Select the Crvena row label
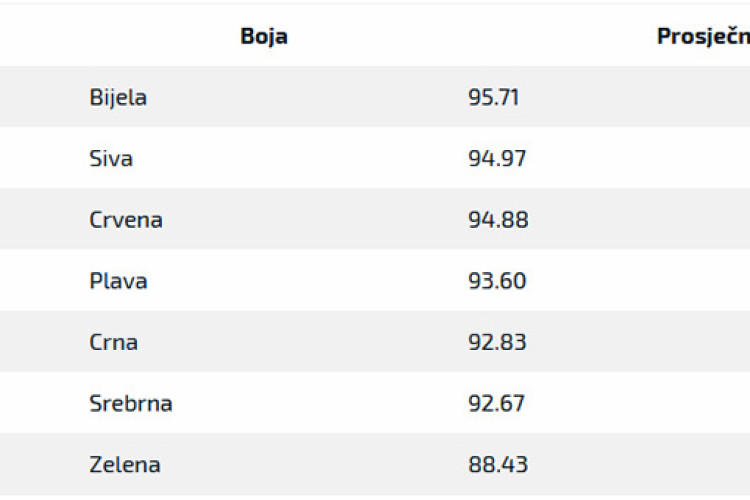The height and width of the screenshot is (500, 750). [x=126, y=220]
